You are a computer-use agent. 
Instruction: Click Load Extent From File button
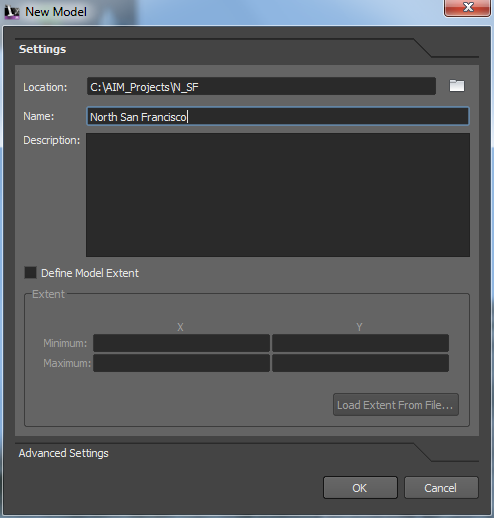[x=396, y=405]
